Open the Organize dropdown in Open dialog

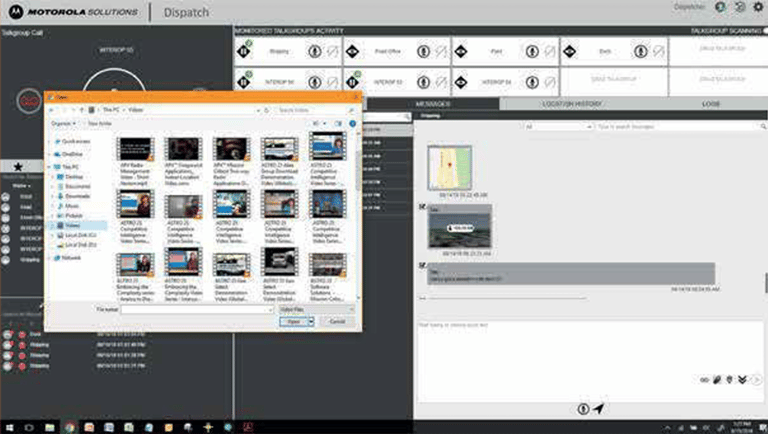(64, 123)
